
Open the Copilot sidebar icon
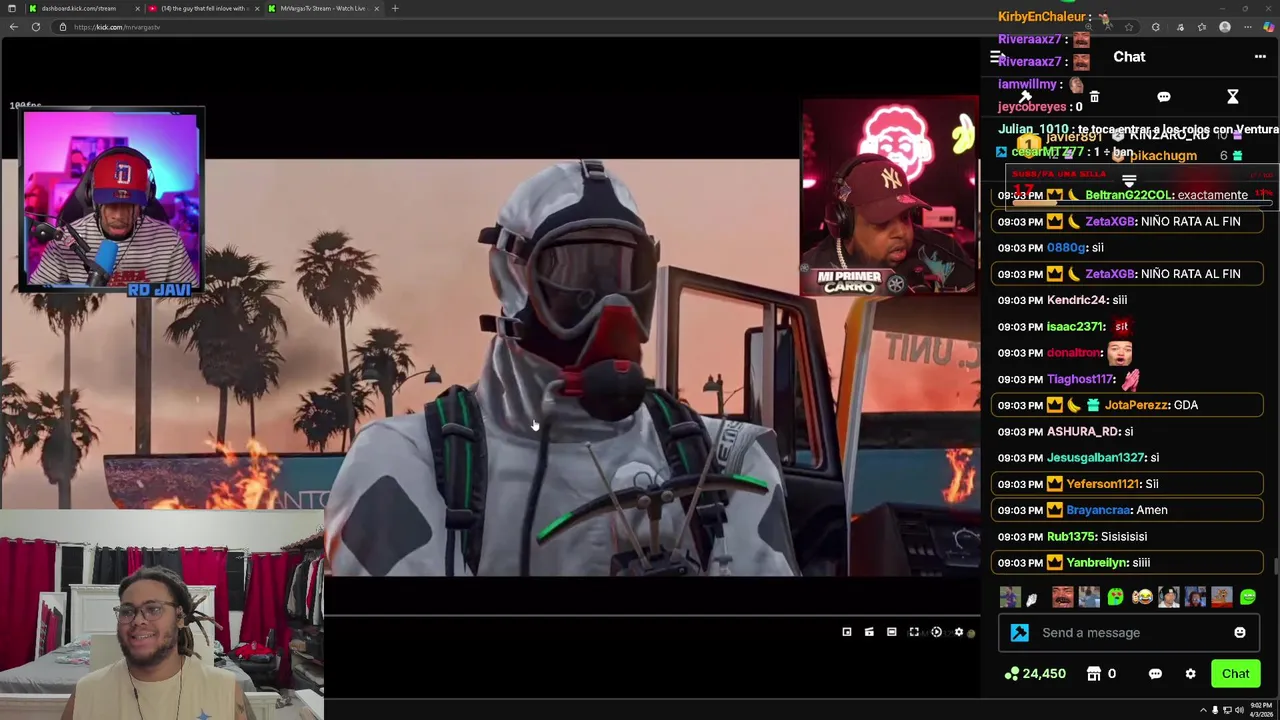click(x=1269, y=27)
